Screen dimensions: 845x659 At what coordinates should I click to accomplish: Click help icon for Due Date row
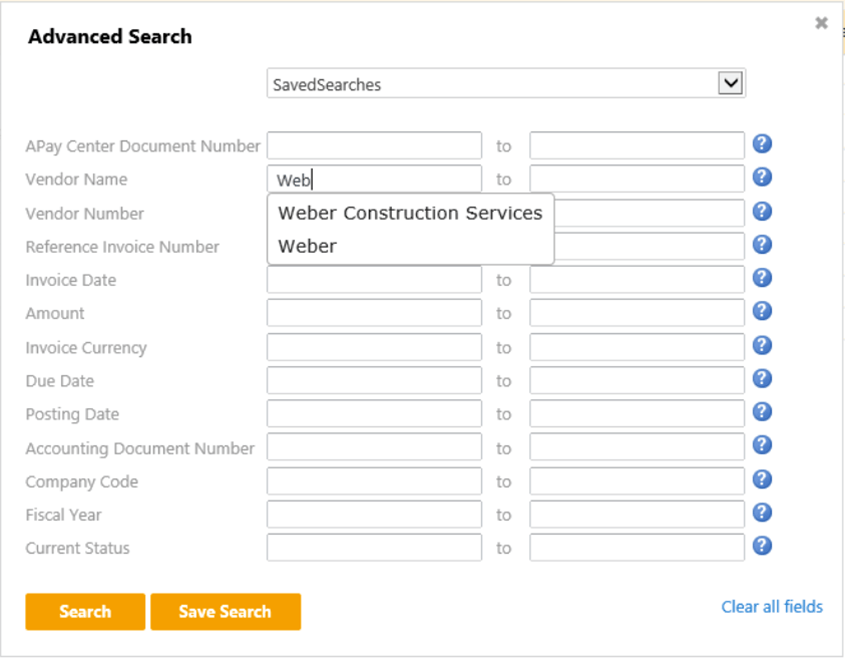coord(762,378)
